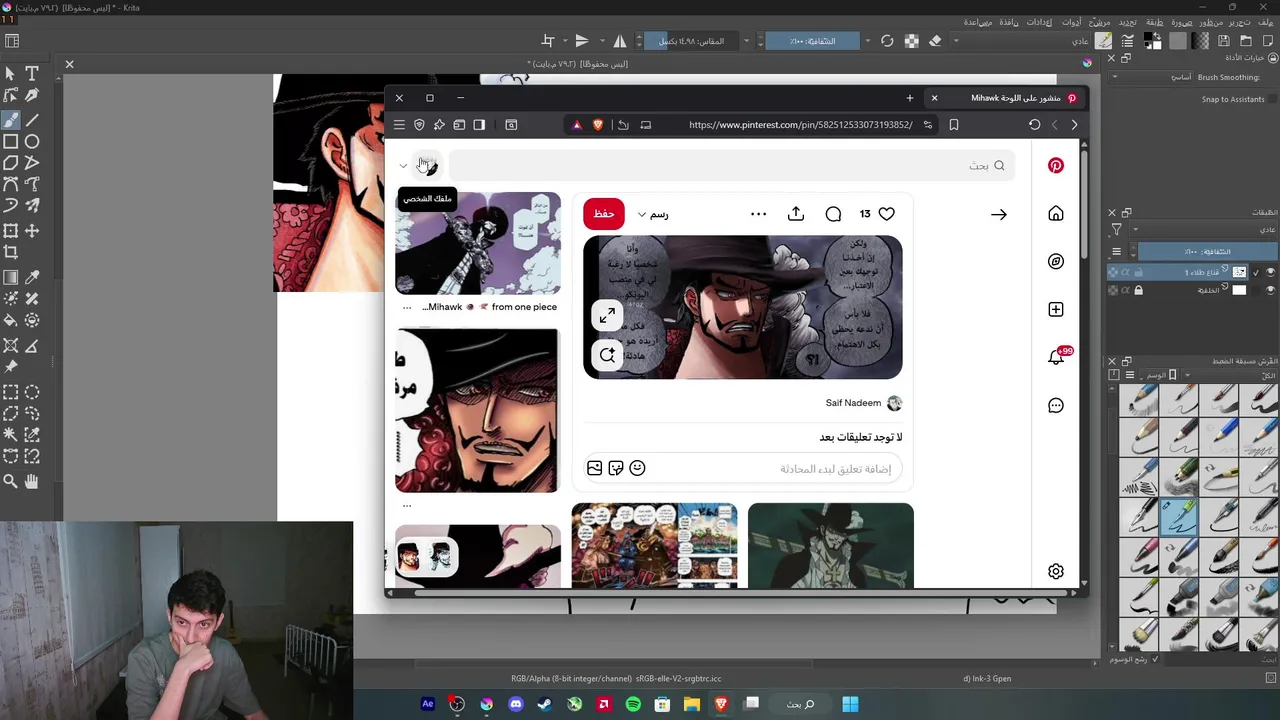Adjust the toolbar opacity slider
1280x720 pixels.
[x=811, y=41]
